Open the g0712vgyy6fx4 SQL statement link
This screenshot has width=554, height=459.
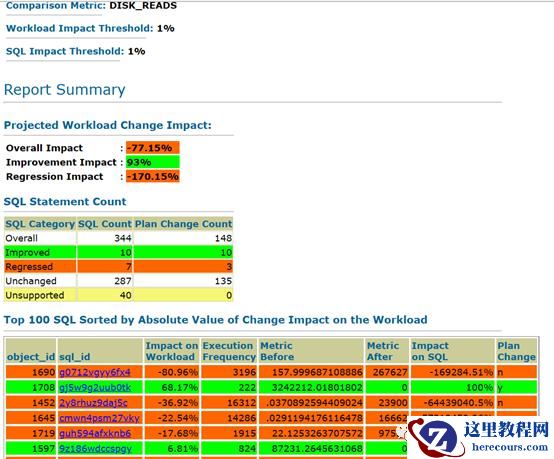95,372
